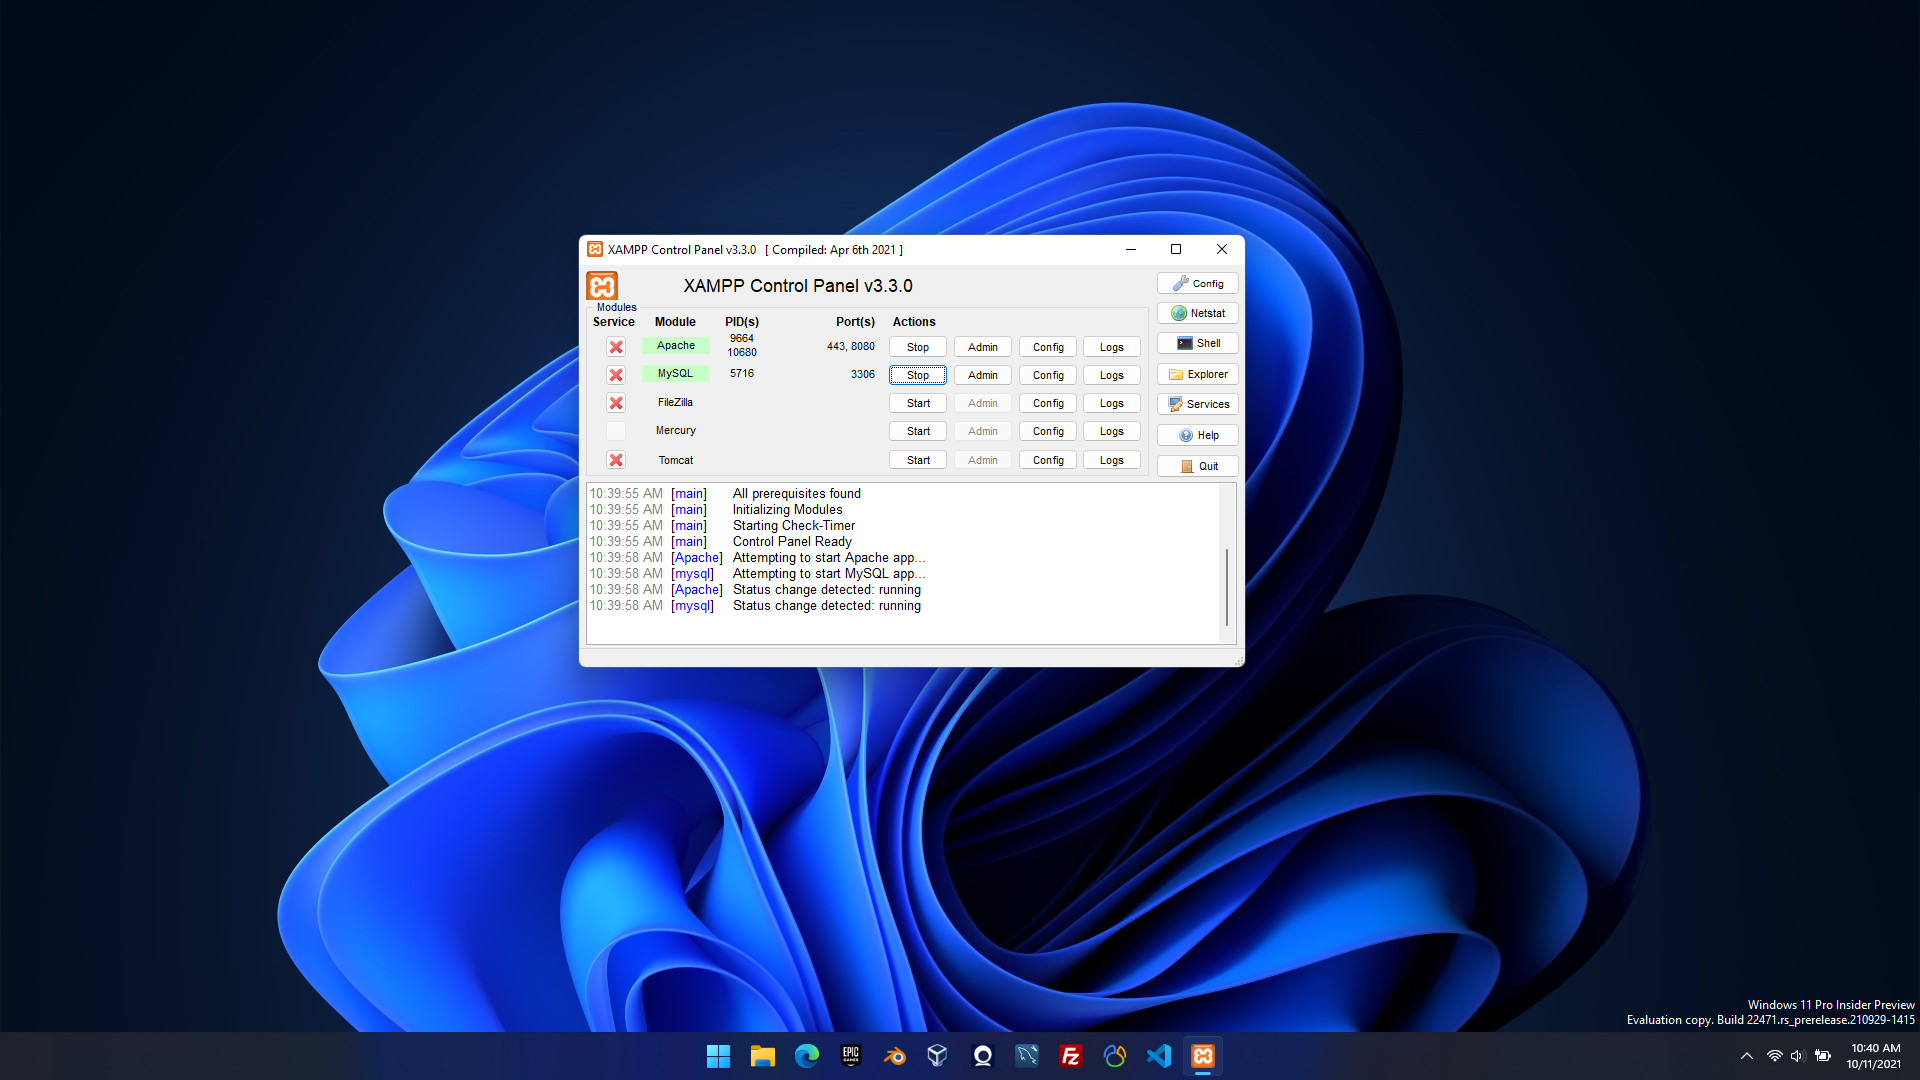Open Help from side panel
This screenshot has width=1920, height=1080.
1197,435
